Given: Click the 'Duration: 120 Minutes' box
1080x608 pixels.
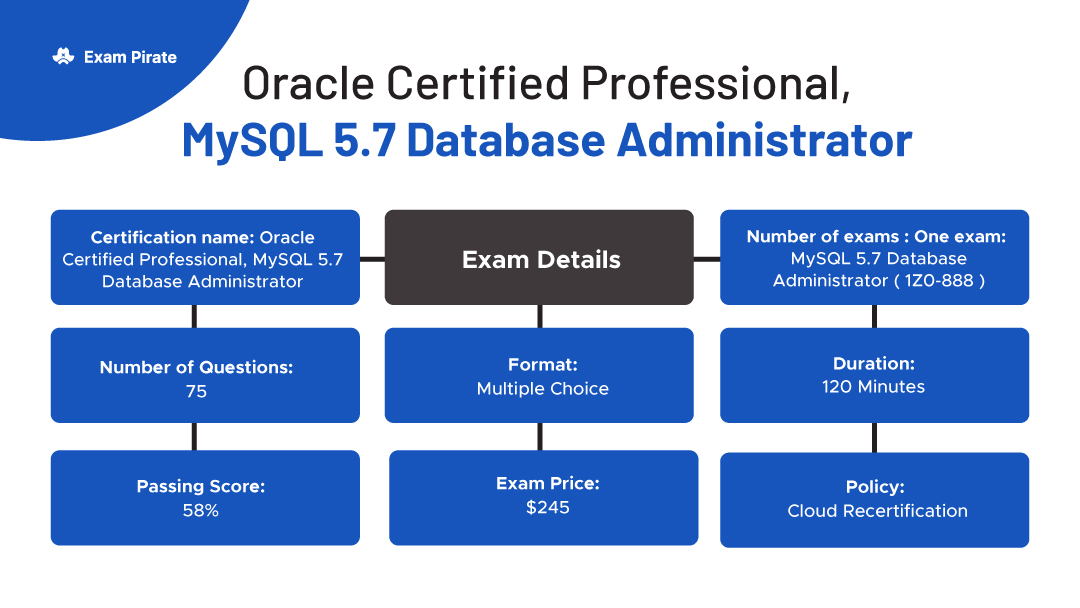Looking at the screenshot, I should point(875,375).
